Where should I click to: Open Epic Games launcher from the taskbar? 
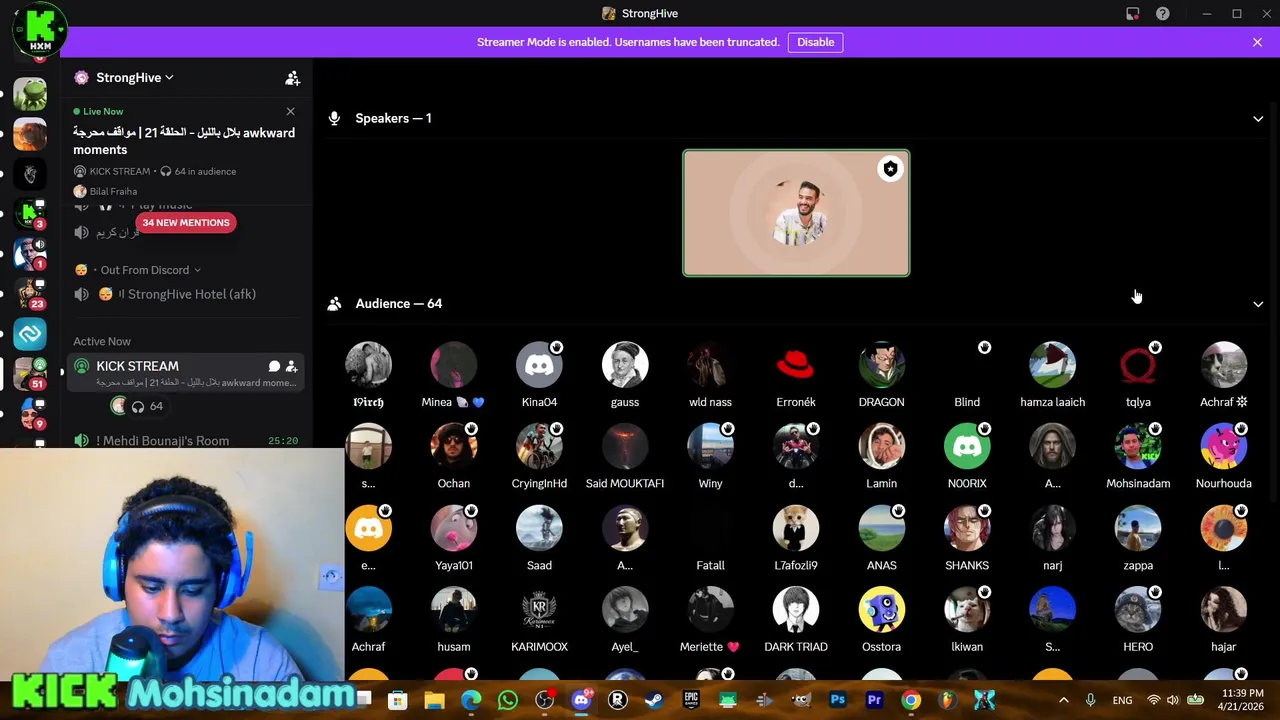point(691,700)
